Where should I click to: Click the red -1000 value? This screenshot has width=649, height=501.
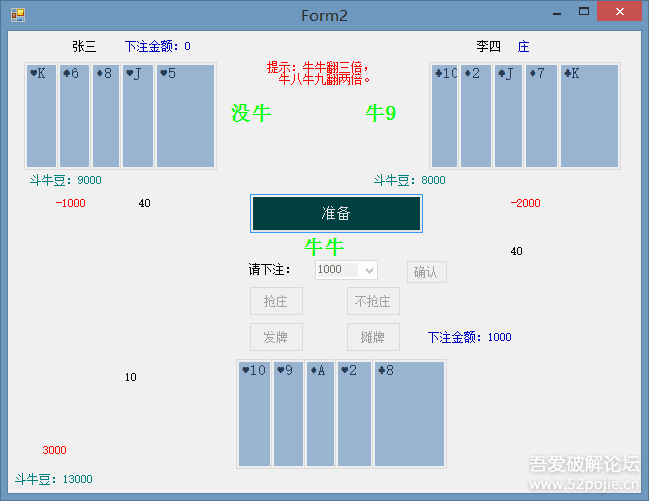[x=70, y=203]
